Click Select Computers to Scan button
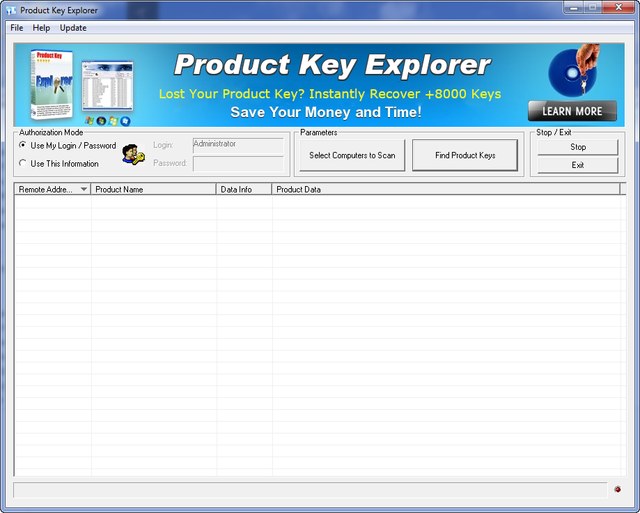This screenshot has width=640, height=513. [352, 155]
